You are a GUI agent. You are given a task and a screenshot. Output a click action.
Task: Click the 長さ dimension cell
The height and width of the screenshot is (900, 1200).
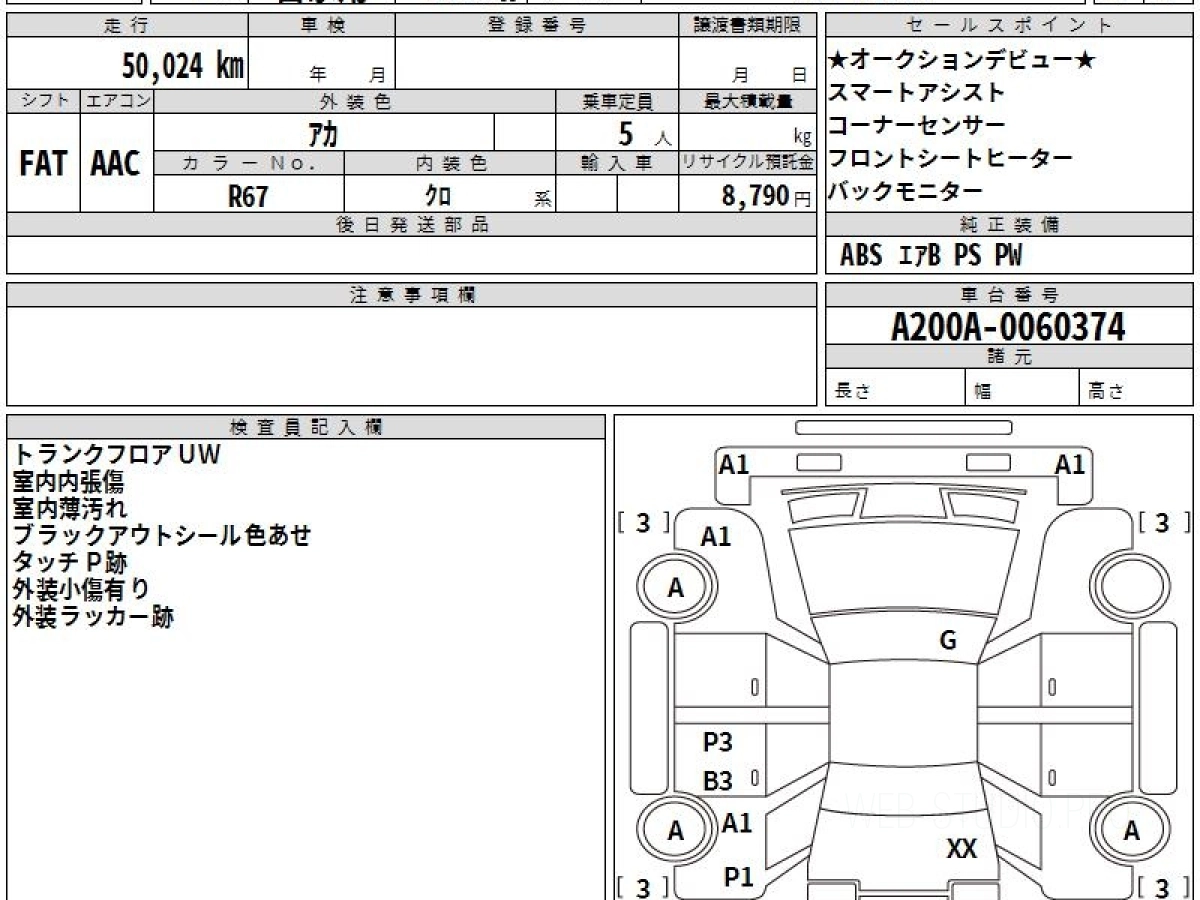[x=895, y=388]
